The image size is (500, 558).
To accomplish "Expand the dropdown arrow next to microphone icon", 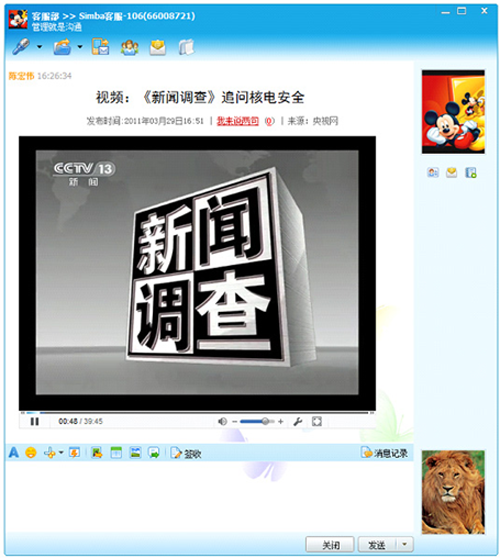I will pos(40,47).
